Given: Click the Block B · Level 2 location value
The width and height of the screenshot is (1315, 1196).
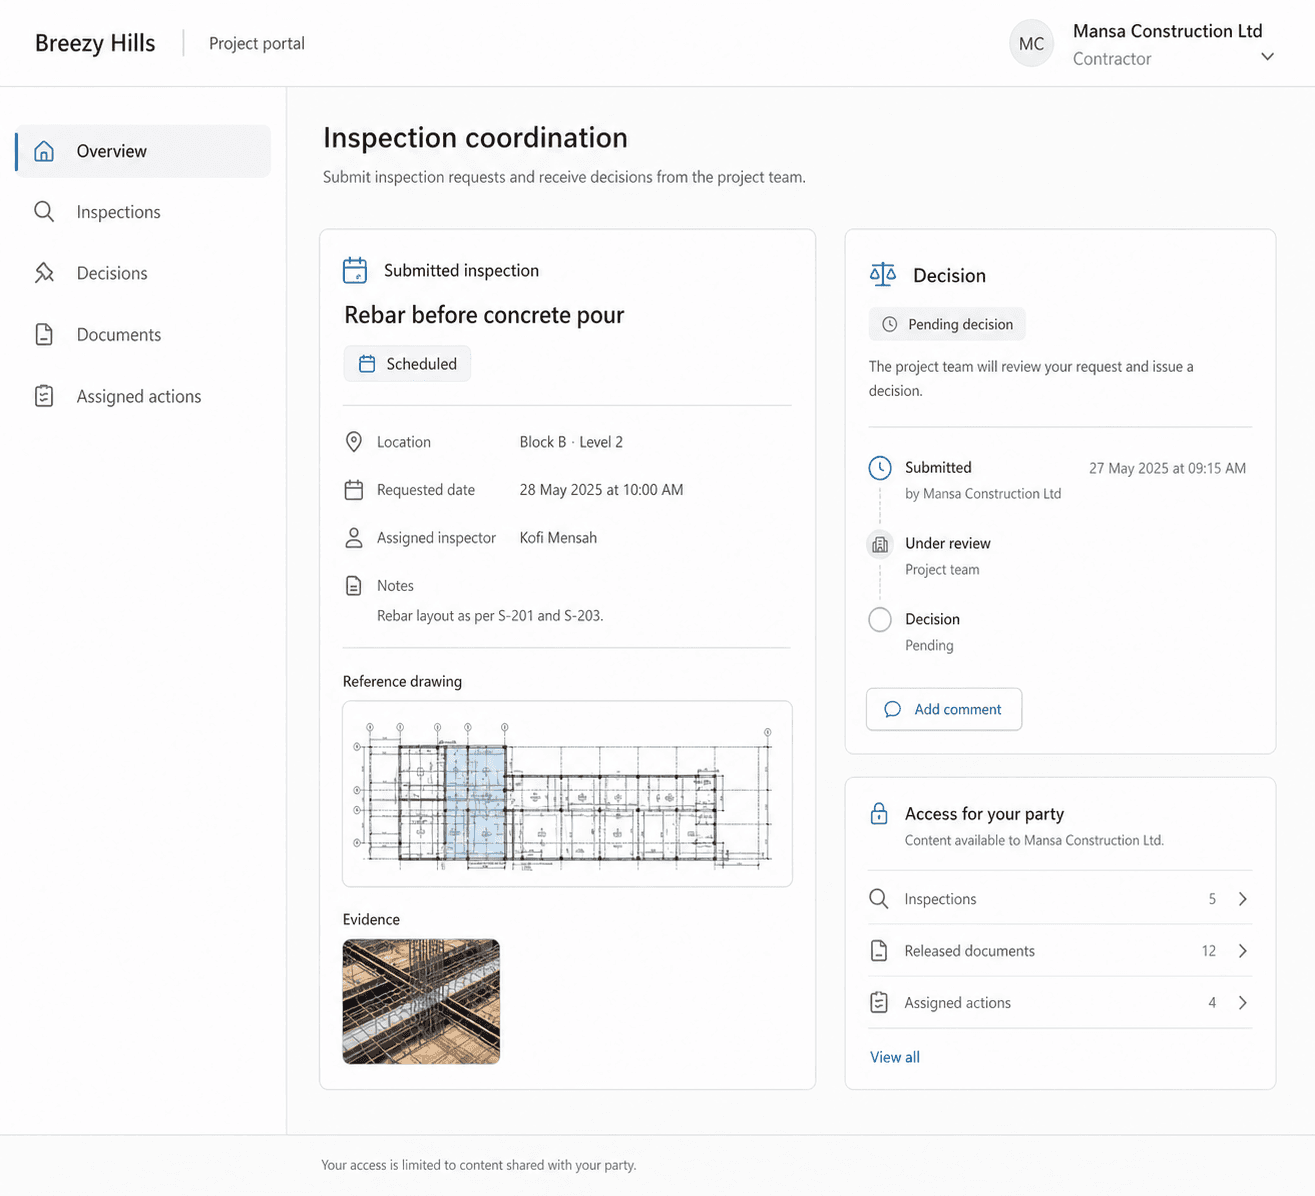Looking at the screenshot, I should (x=571, y=442).
